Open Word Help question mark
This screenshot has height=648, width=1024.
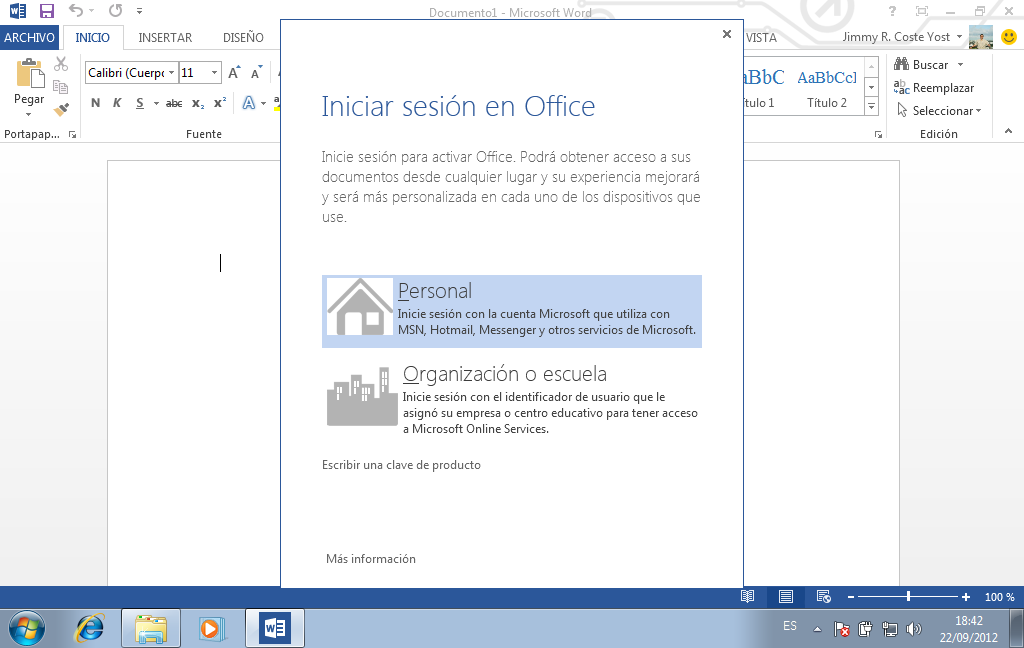pos(892,11)
